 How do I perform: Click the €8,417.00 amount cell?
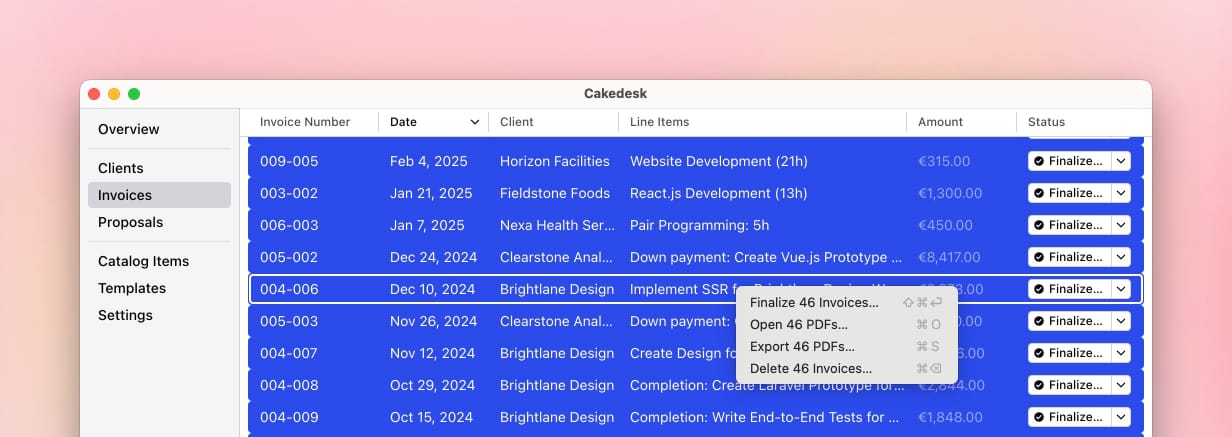pyautogui.click(x=951, y=257)
